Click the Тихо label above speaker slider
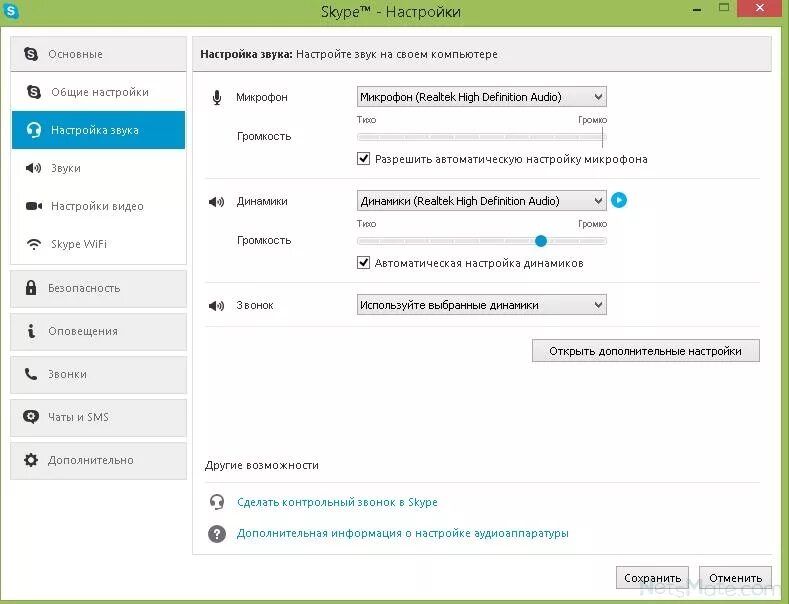 366,223
